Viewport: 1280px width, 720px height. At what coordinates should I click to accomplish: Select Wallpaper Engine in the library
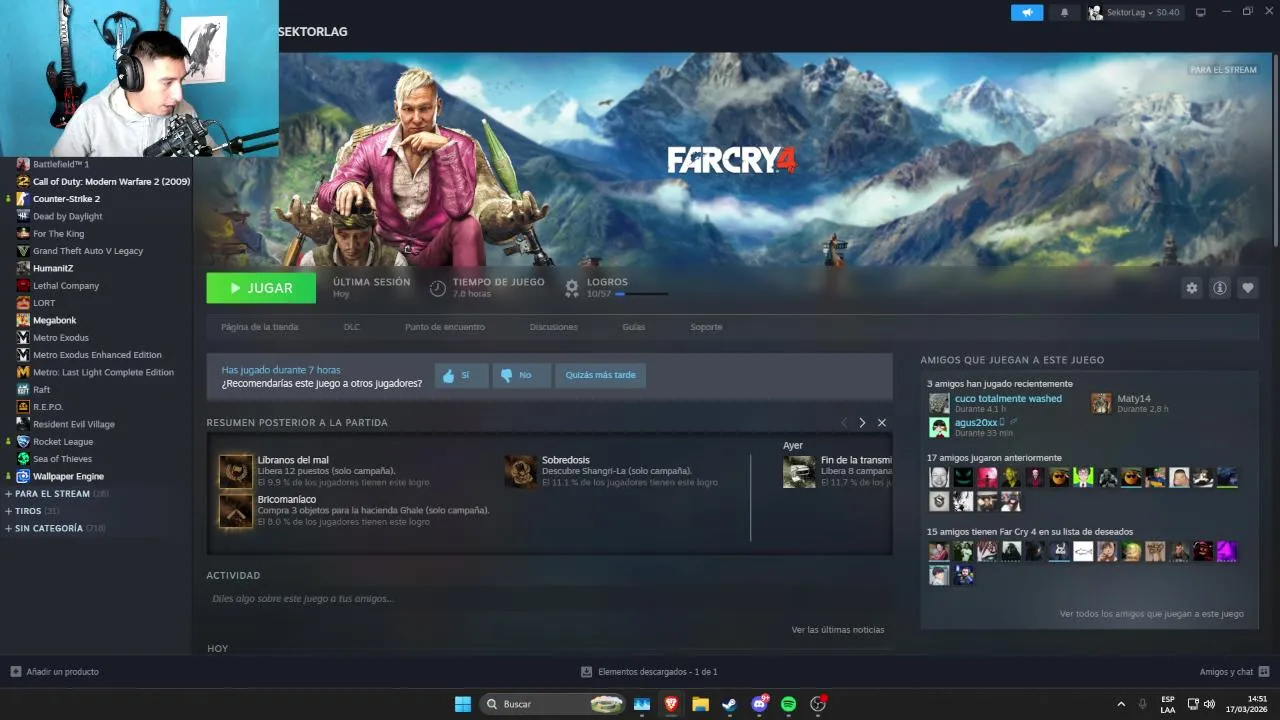pos(68,476)
